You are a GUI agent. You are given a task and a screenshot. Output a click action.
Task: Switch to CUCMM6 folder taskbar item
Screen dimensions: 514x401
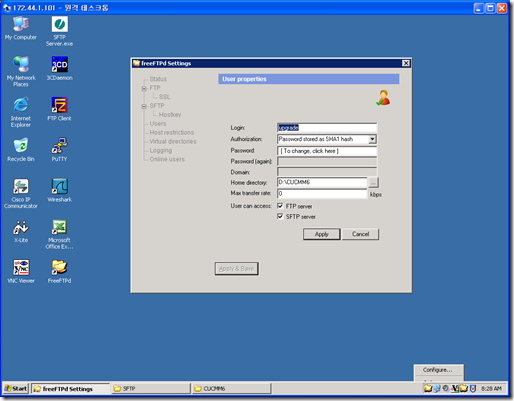(232, 389)
